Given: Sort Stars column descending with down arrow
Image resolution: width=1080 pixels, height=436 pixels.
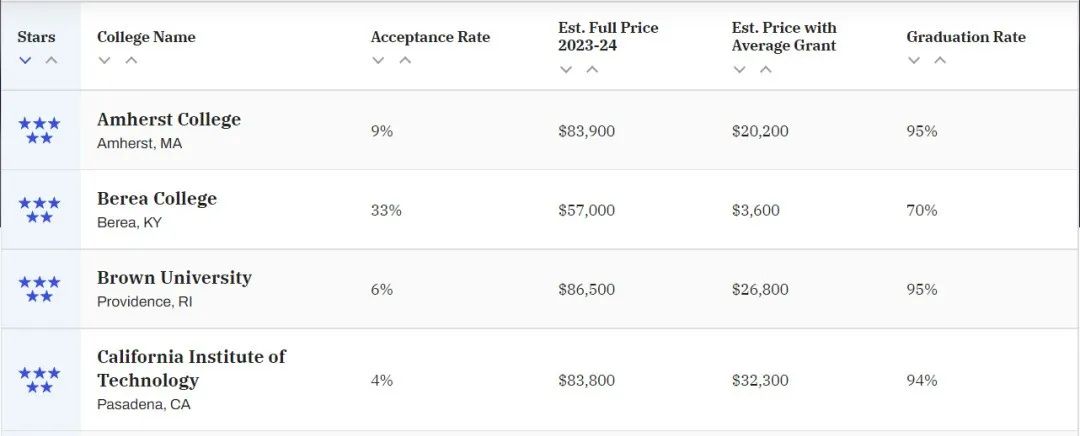Looking at the screenshot, I should (x=25, y=60).
